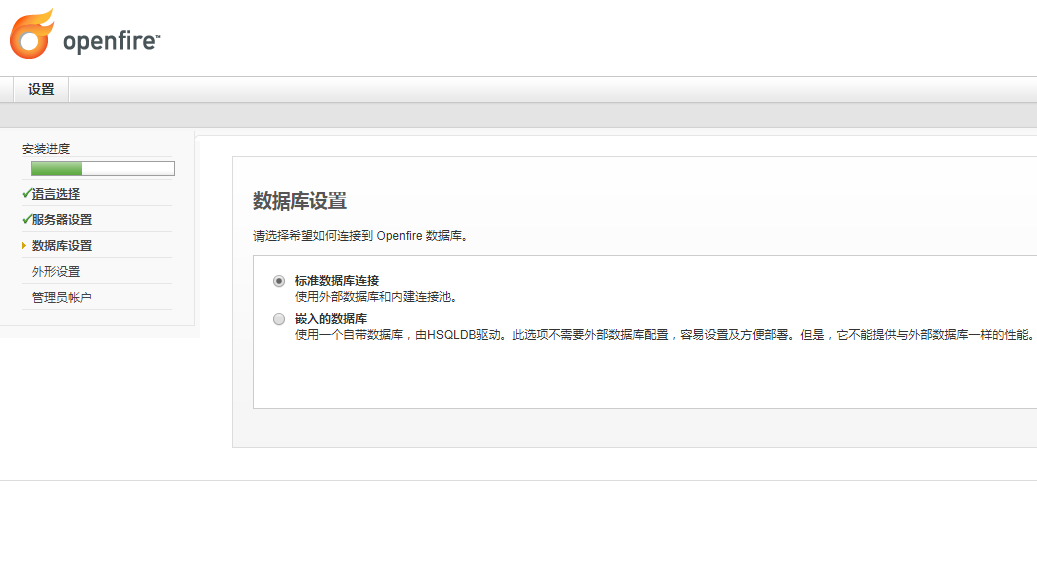This screenshot has width=1037, height=565.
Task: Go to 服务器设置 step link
Action: [x=62, y=220]
